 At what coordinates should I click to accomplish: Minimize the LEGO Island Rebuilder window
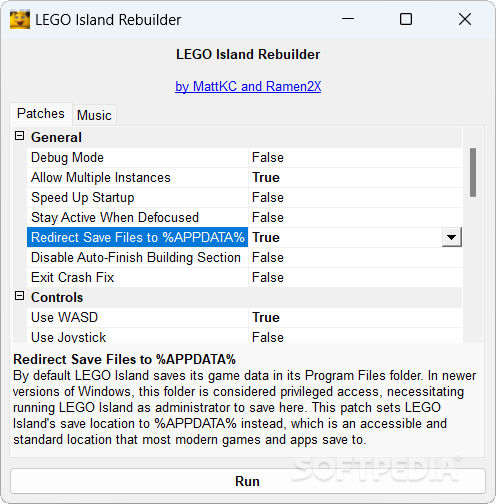tap(348, 19)
